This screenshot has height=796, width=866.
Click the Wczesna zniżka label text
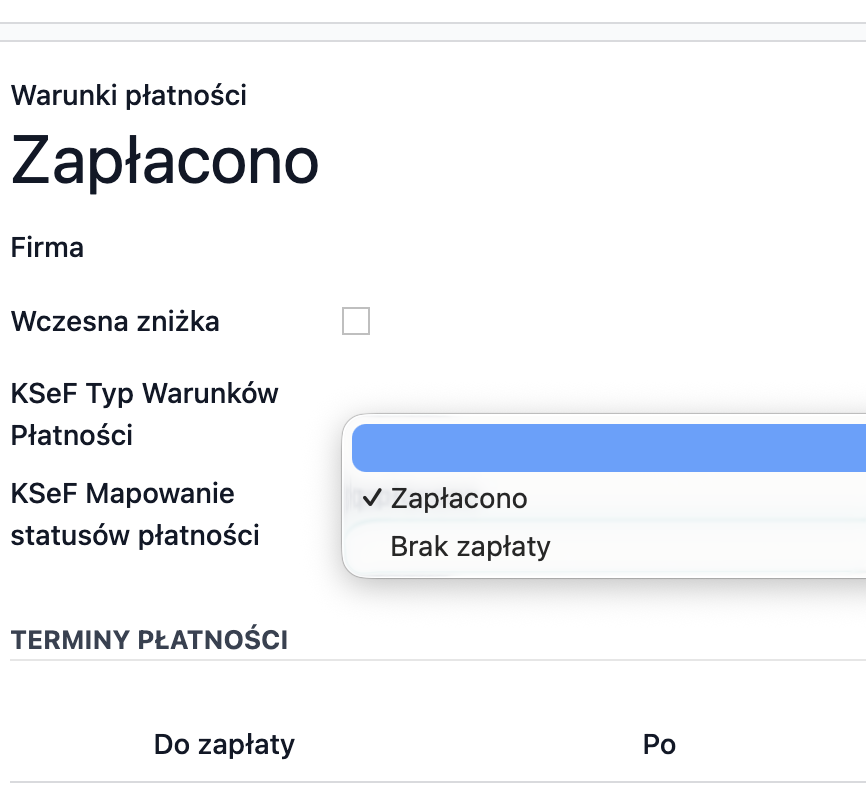click(115, 322)
